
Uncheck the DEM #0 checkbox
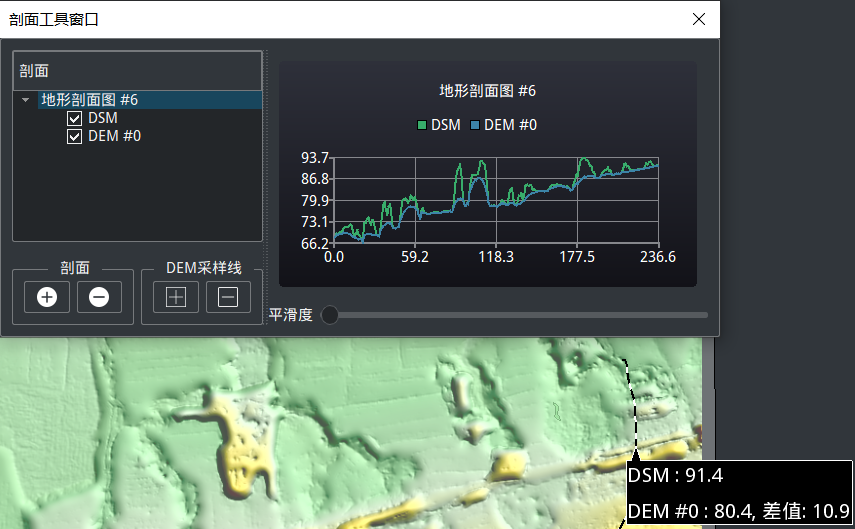click(x=74, y=136)
